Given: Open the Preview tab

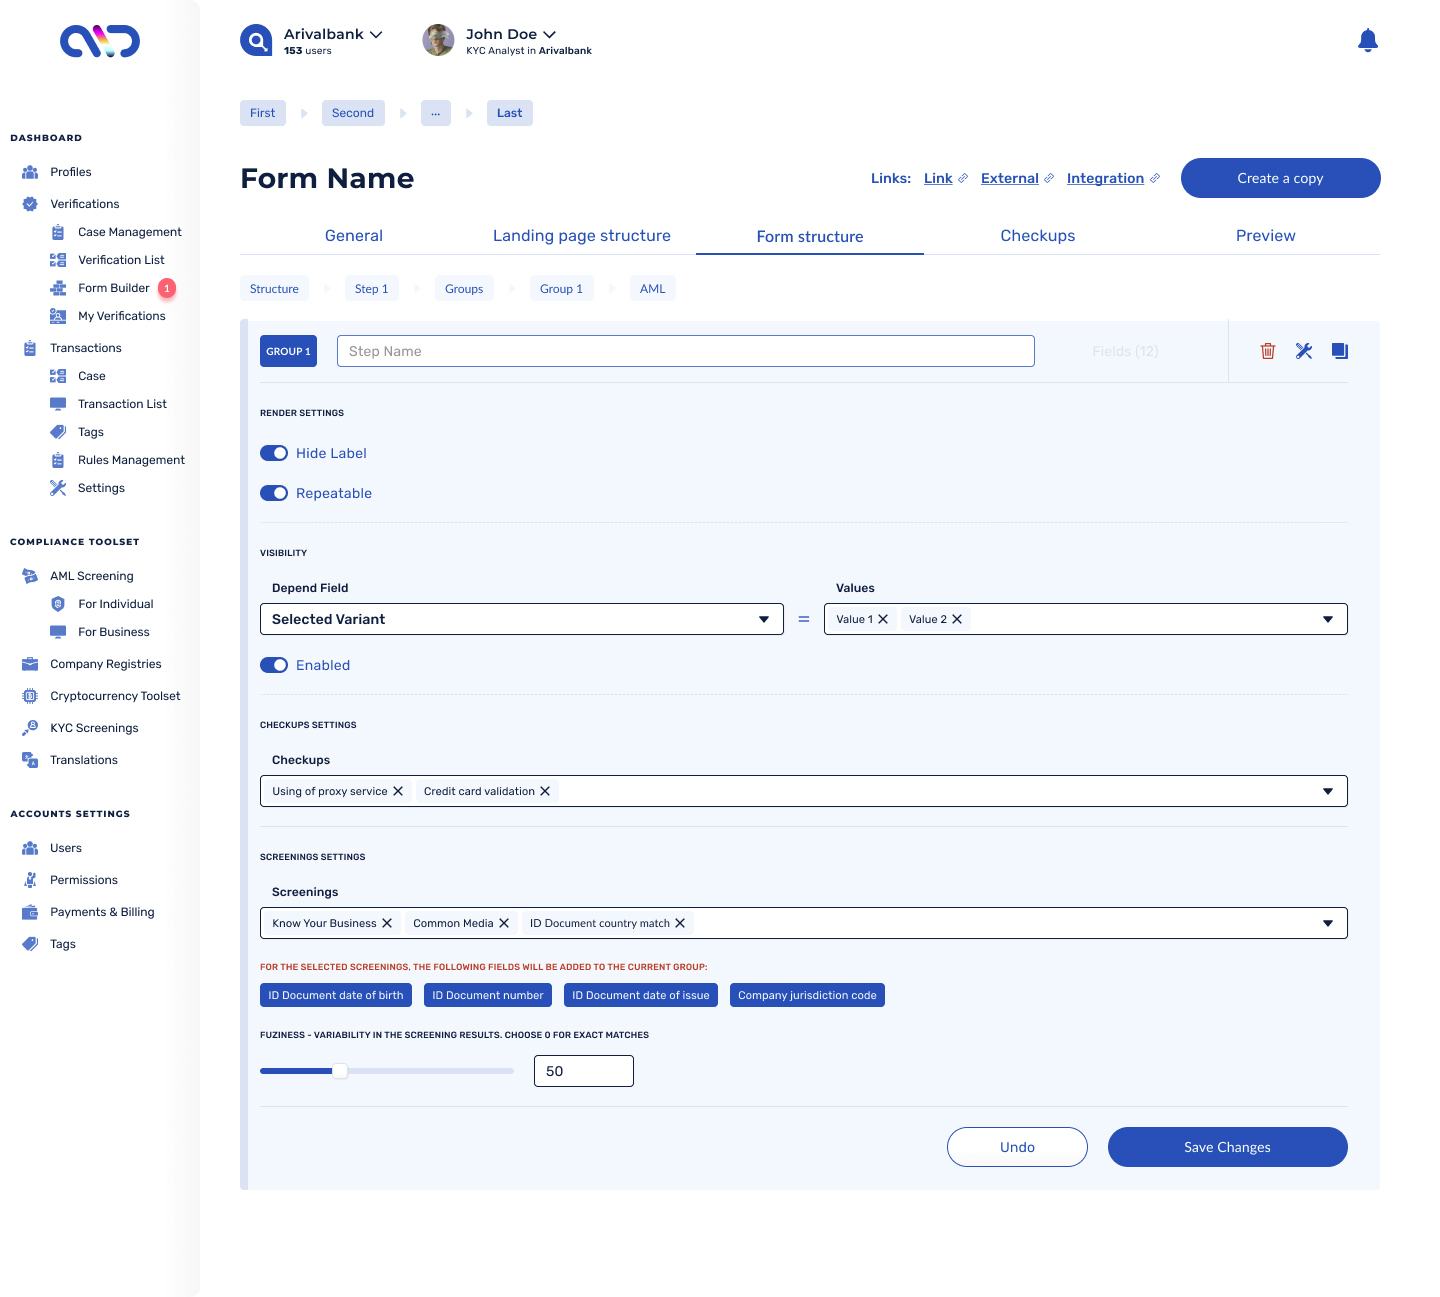Looking at the screenshot, I should (1265, 236).
